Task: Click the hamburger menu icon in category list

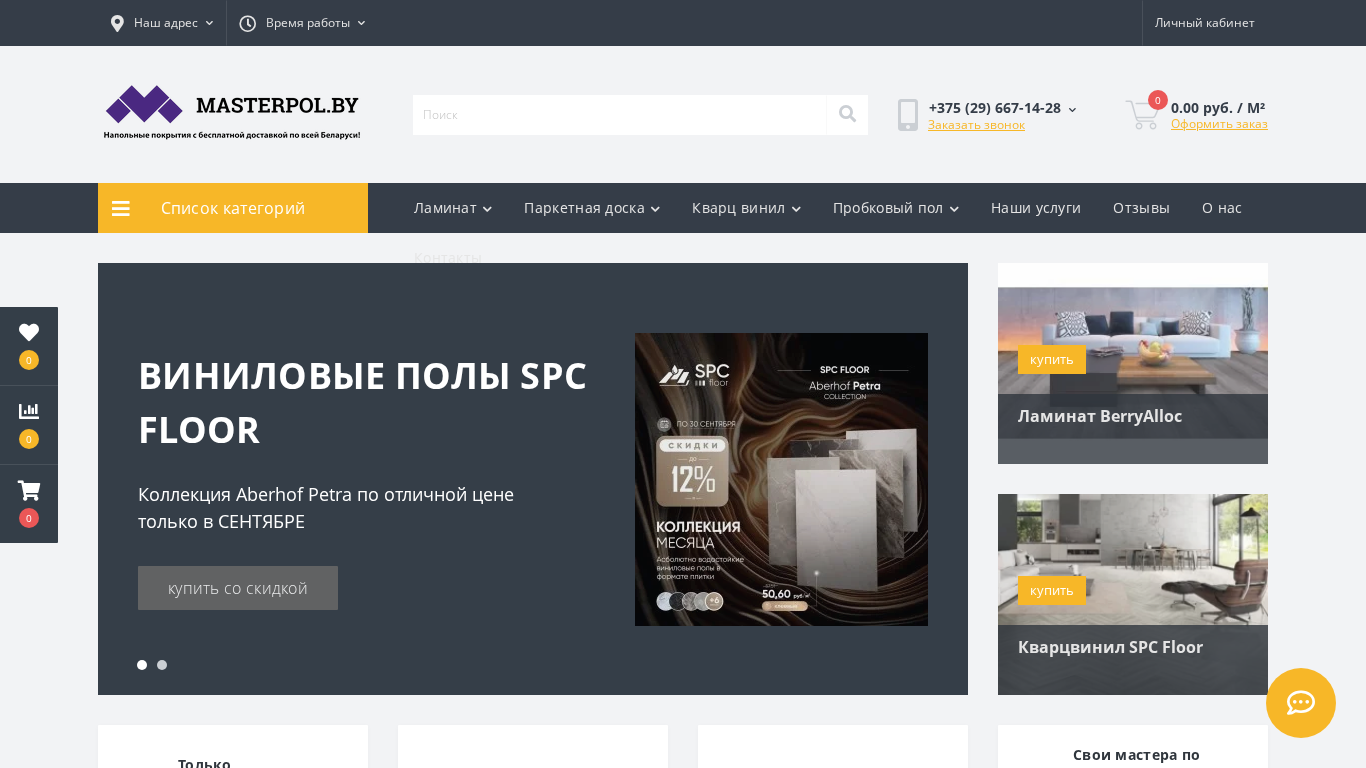Action: click(121, 208)
